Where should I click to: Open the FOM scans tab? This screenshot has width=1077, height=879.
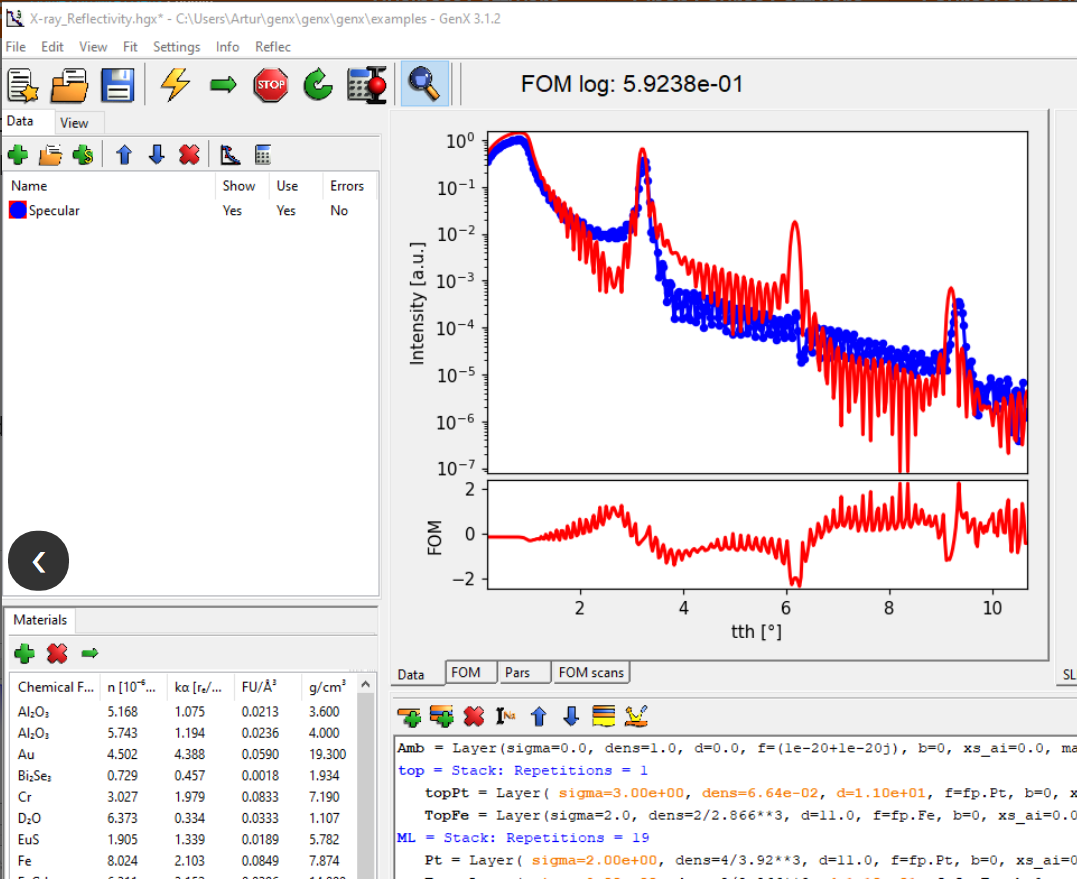pyautogui.click(x=591, y=672)
